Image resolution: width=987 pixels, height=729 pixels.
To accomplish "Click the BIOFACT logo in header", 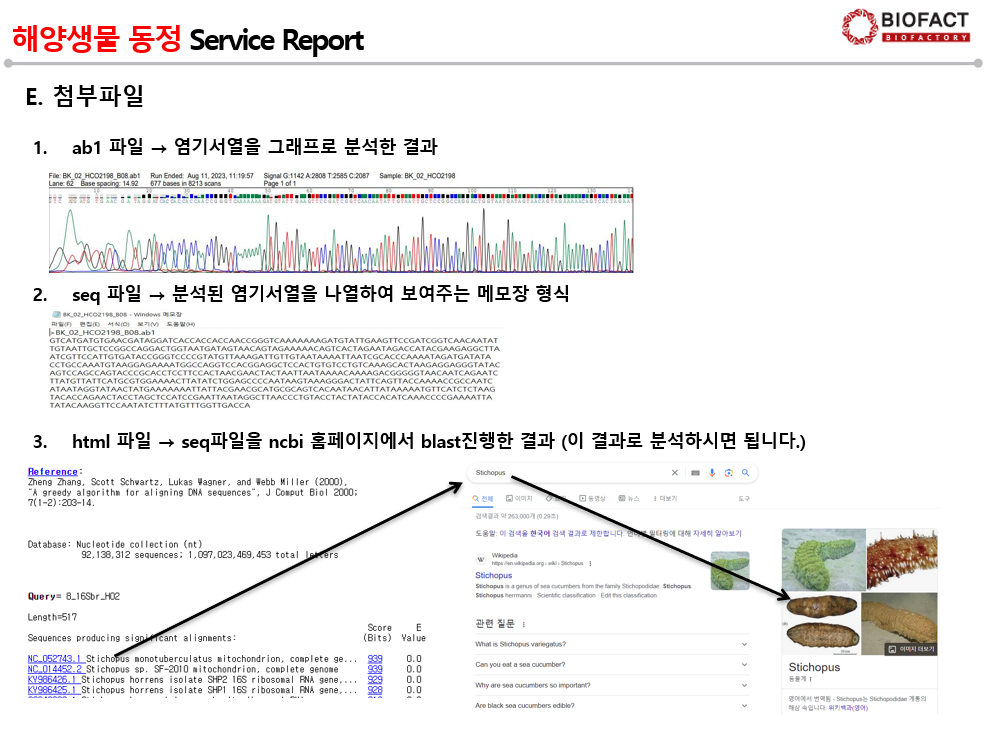I will (906, 27).
